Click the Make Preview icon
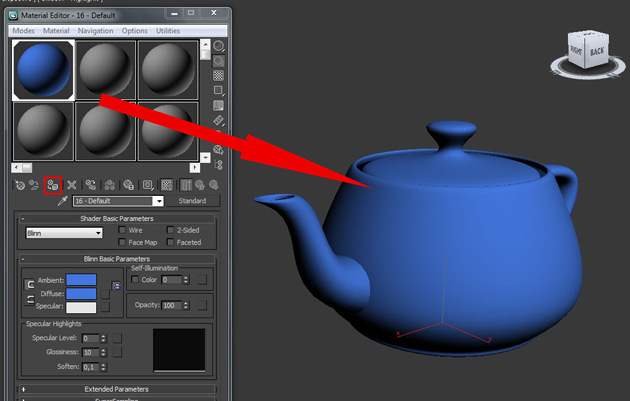 [x=218, y=120]
